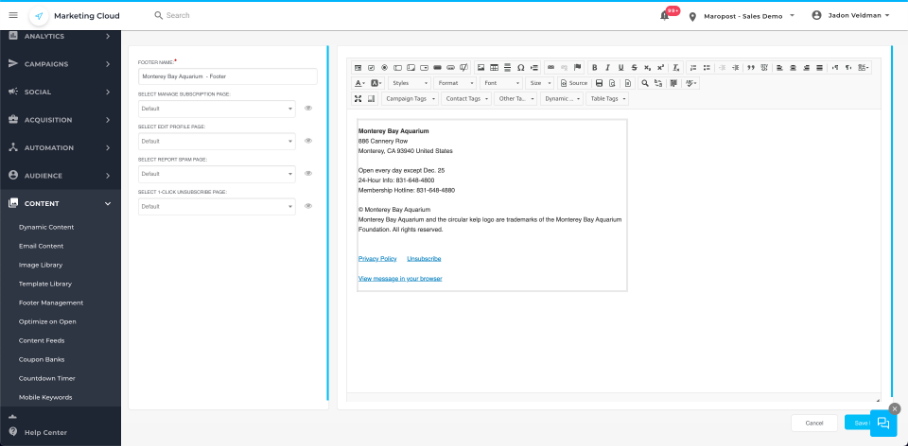The width and height of the screenshot is (908, 446).
Task: Insert a form in the editor toolbar
Action: pos(358,68)
